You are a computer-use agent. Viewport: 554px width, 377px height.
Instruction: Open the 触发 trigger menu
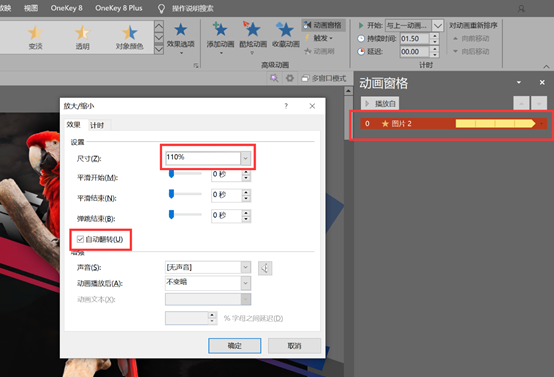(x=319, y=38)
